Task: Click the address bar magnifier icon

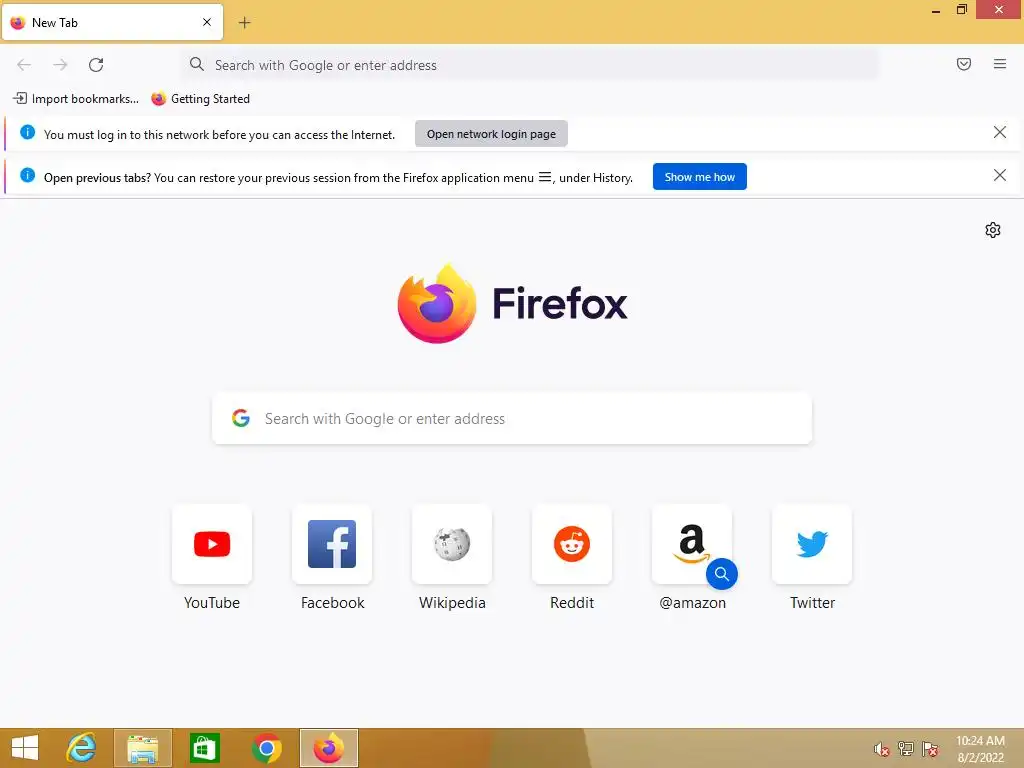Action: pos(197,64)
